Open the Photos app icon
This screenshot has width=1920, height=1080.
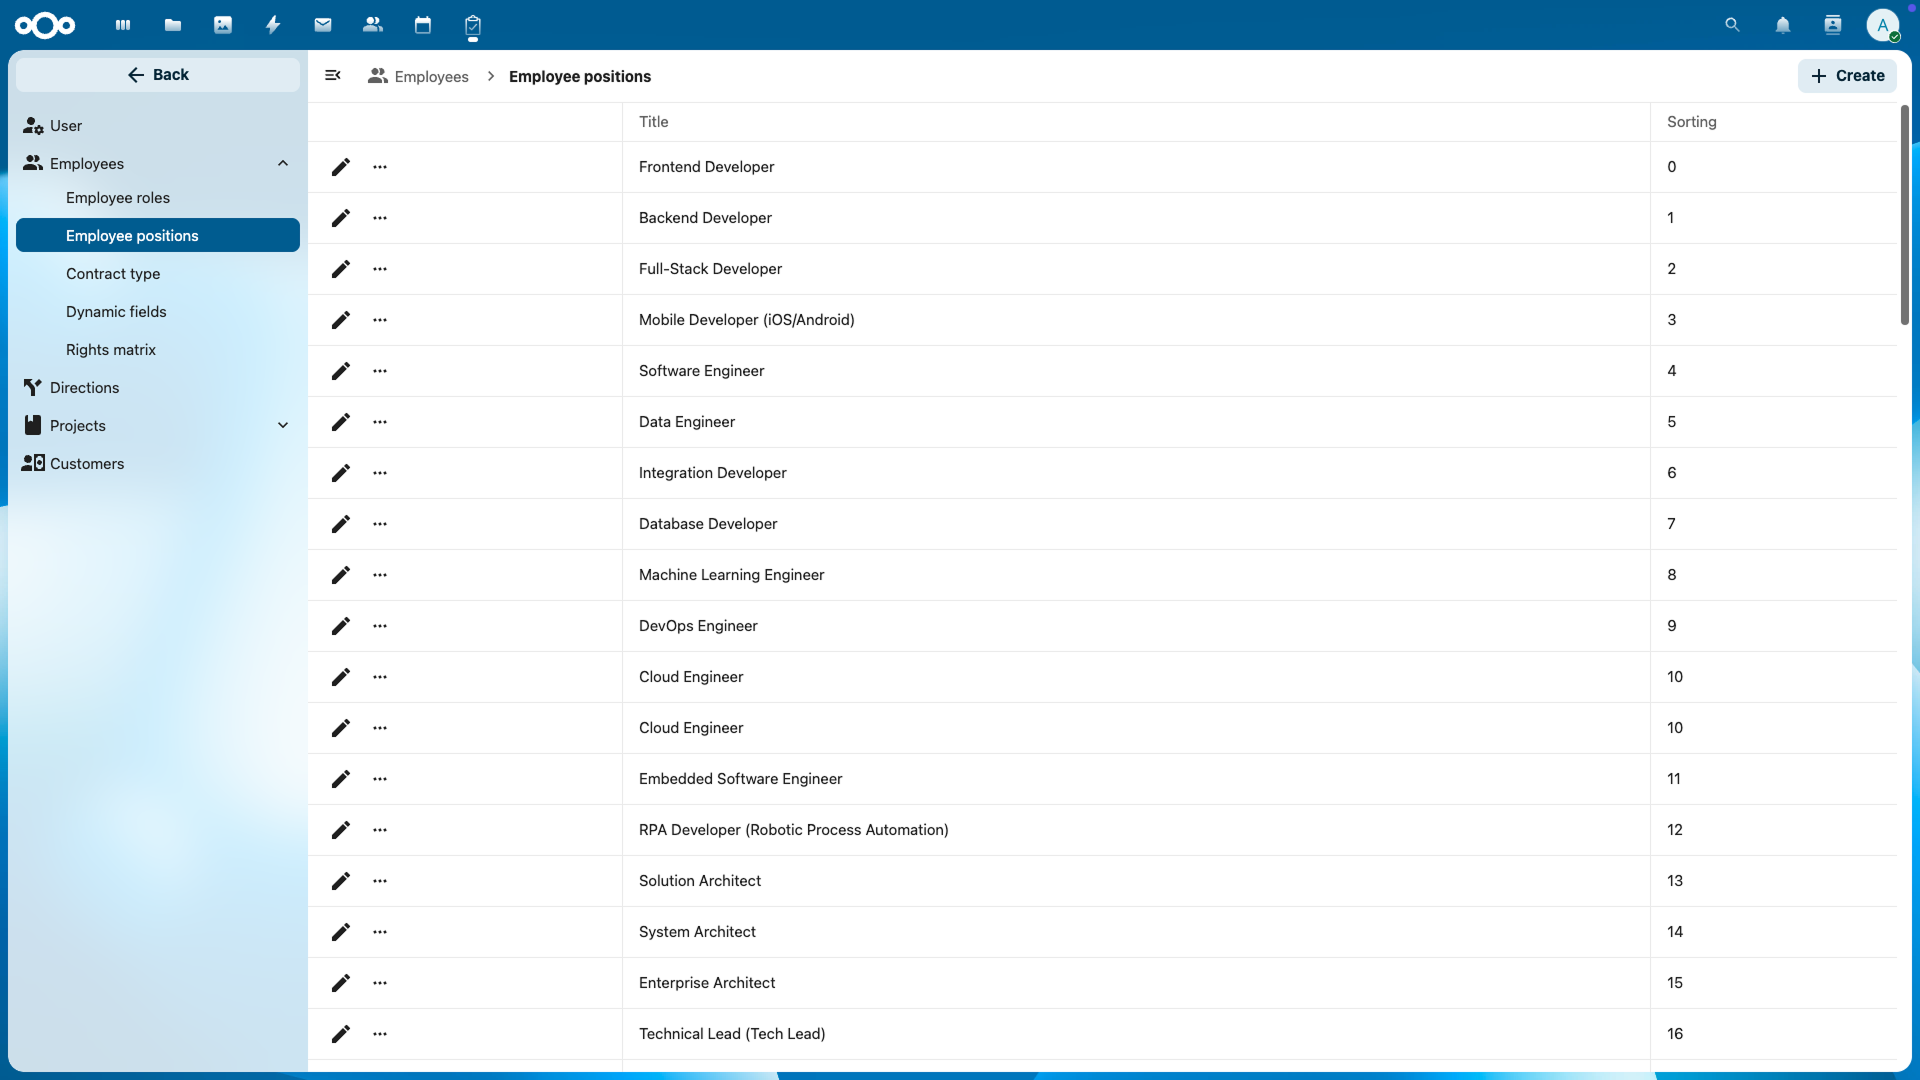pyautogui.click(x=223, y=25)
